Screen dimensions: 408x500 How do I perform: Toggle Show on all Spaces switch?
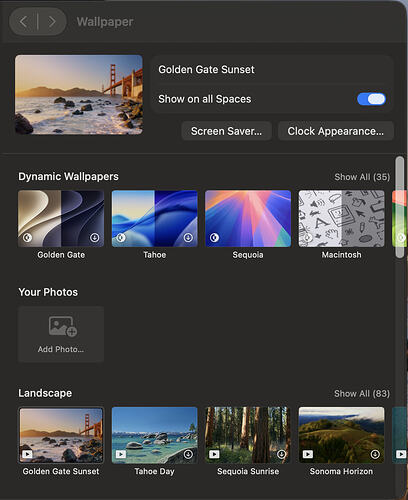coord(371,99)
